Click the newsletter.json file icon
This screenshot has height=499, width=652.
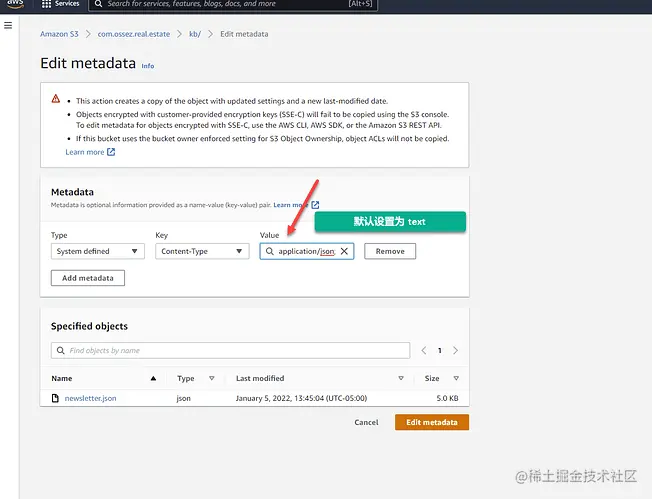(55, 398)
